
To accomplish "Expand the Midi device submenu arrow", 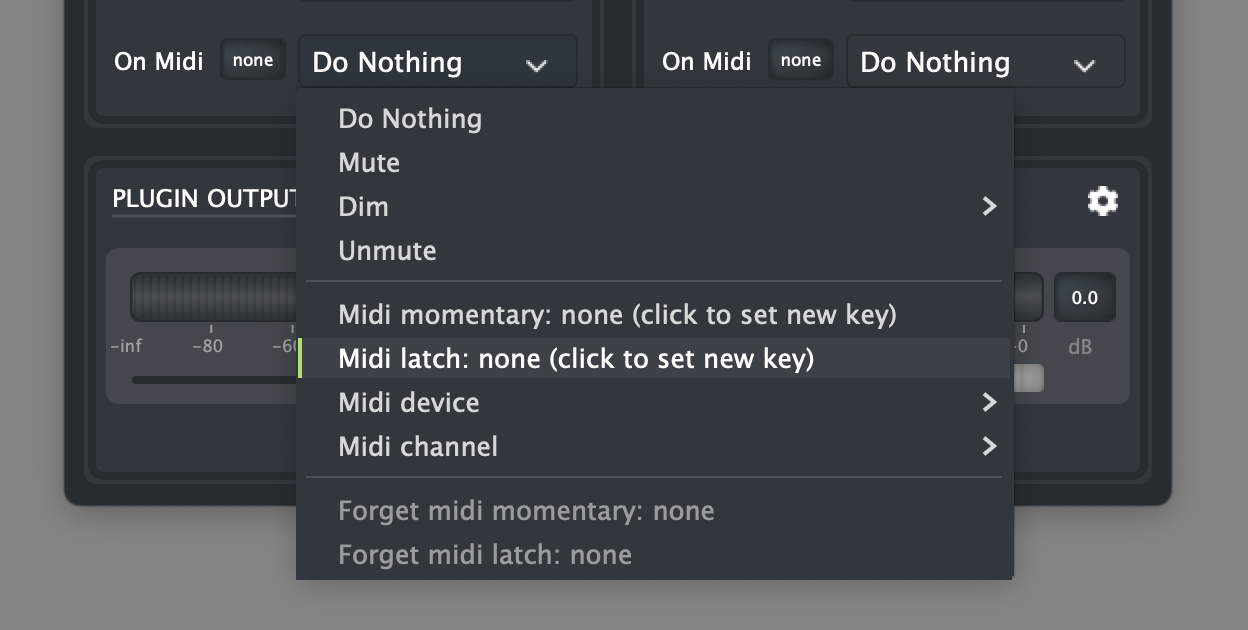I will (989, 403).
